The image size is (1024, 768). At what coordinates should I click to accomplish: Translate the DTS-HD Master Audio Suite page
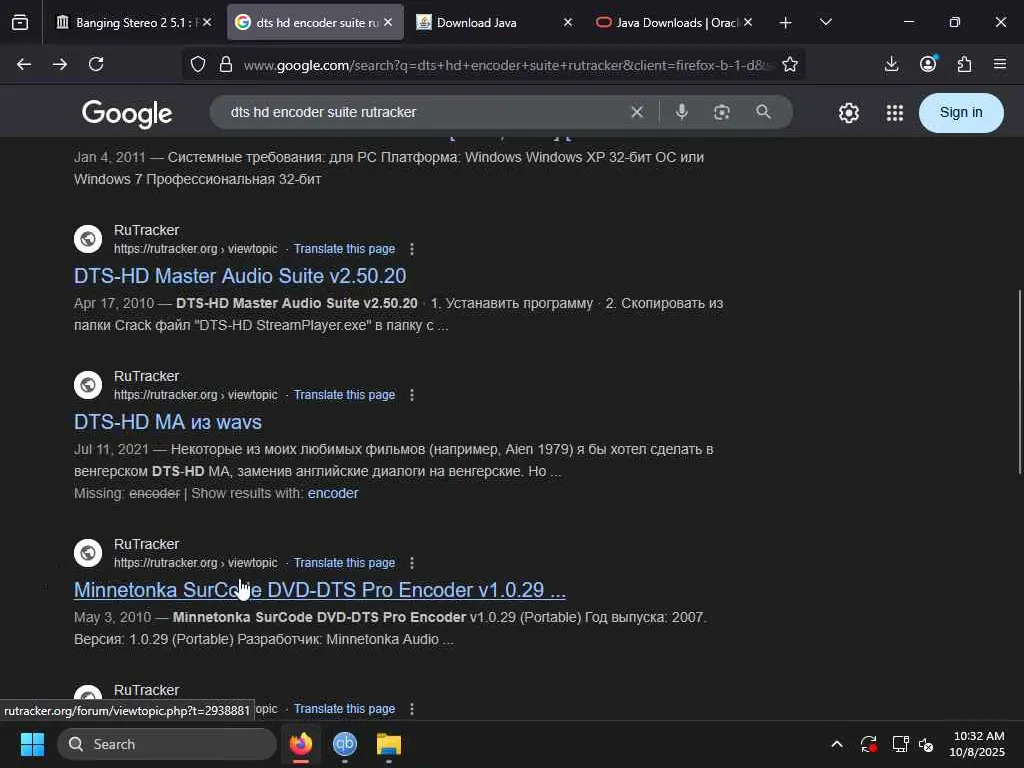[x=344, y=249]
